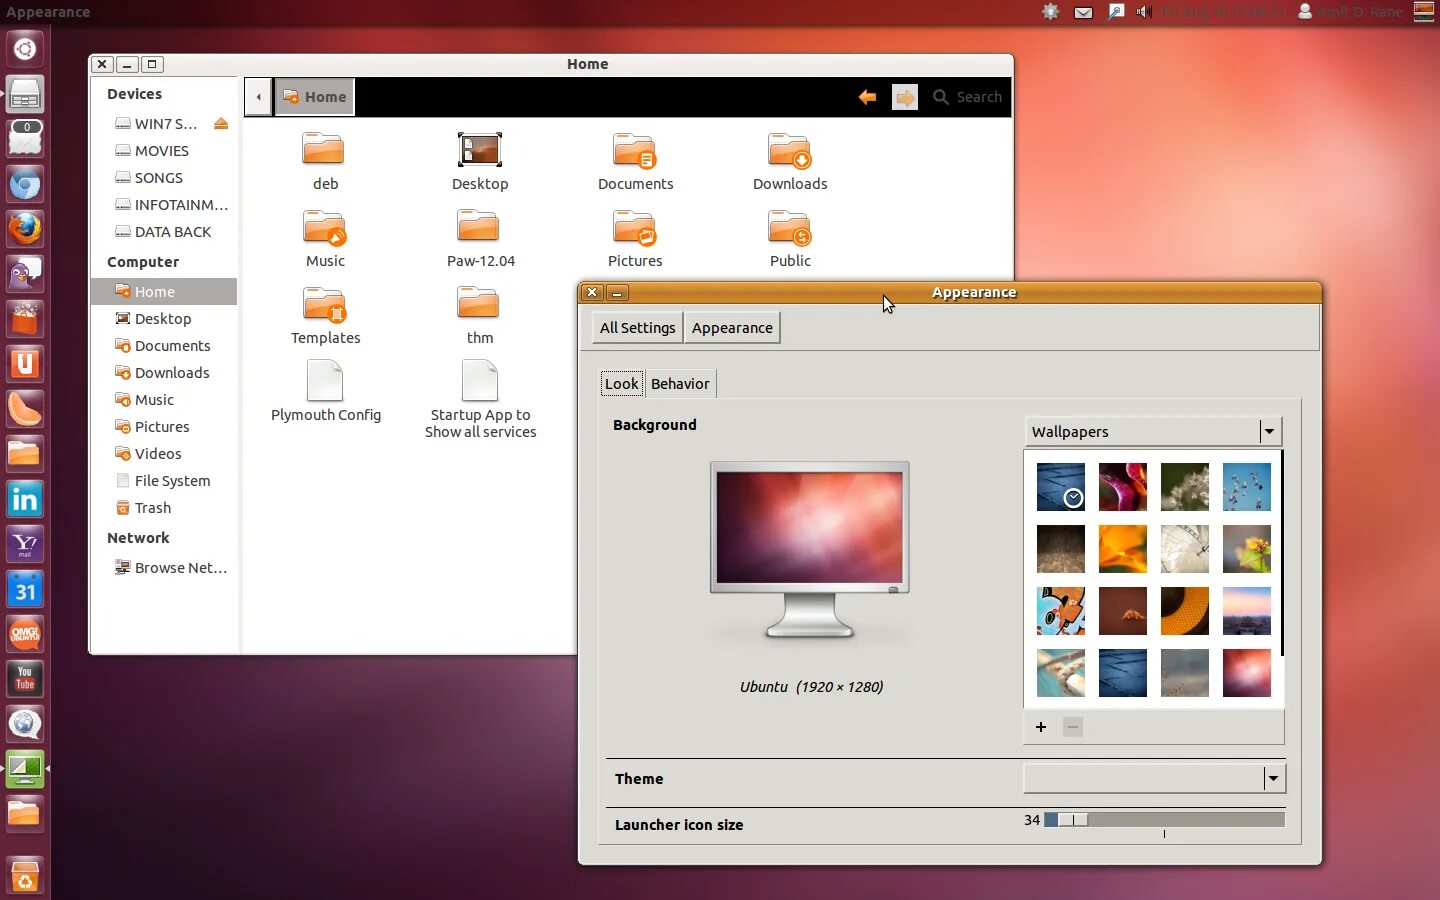Launch Firefox from the launcher
The height and width of the screenshot is (900, 1440).
click(x=25, y=229)
